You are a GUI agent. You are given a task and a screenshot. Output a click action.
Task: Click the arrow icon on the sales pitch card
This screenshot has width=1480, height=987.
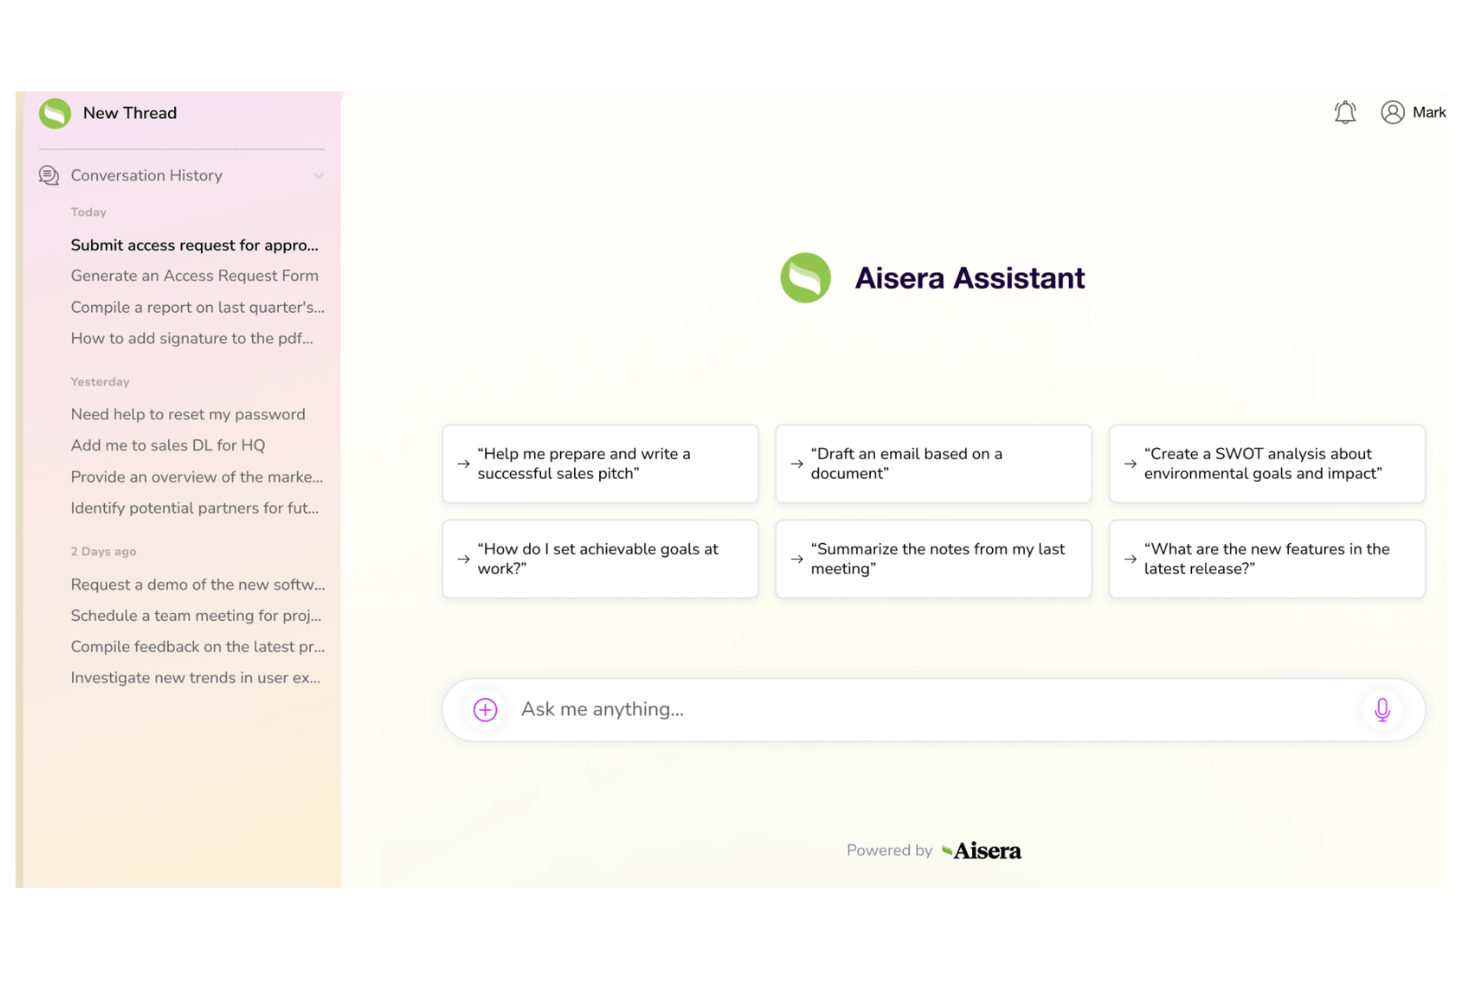tap(463, 463)
